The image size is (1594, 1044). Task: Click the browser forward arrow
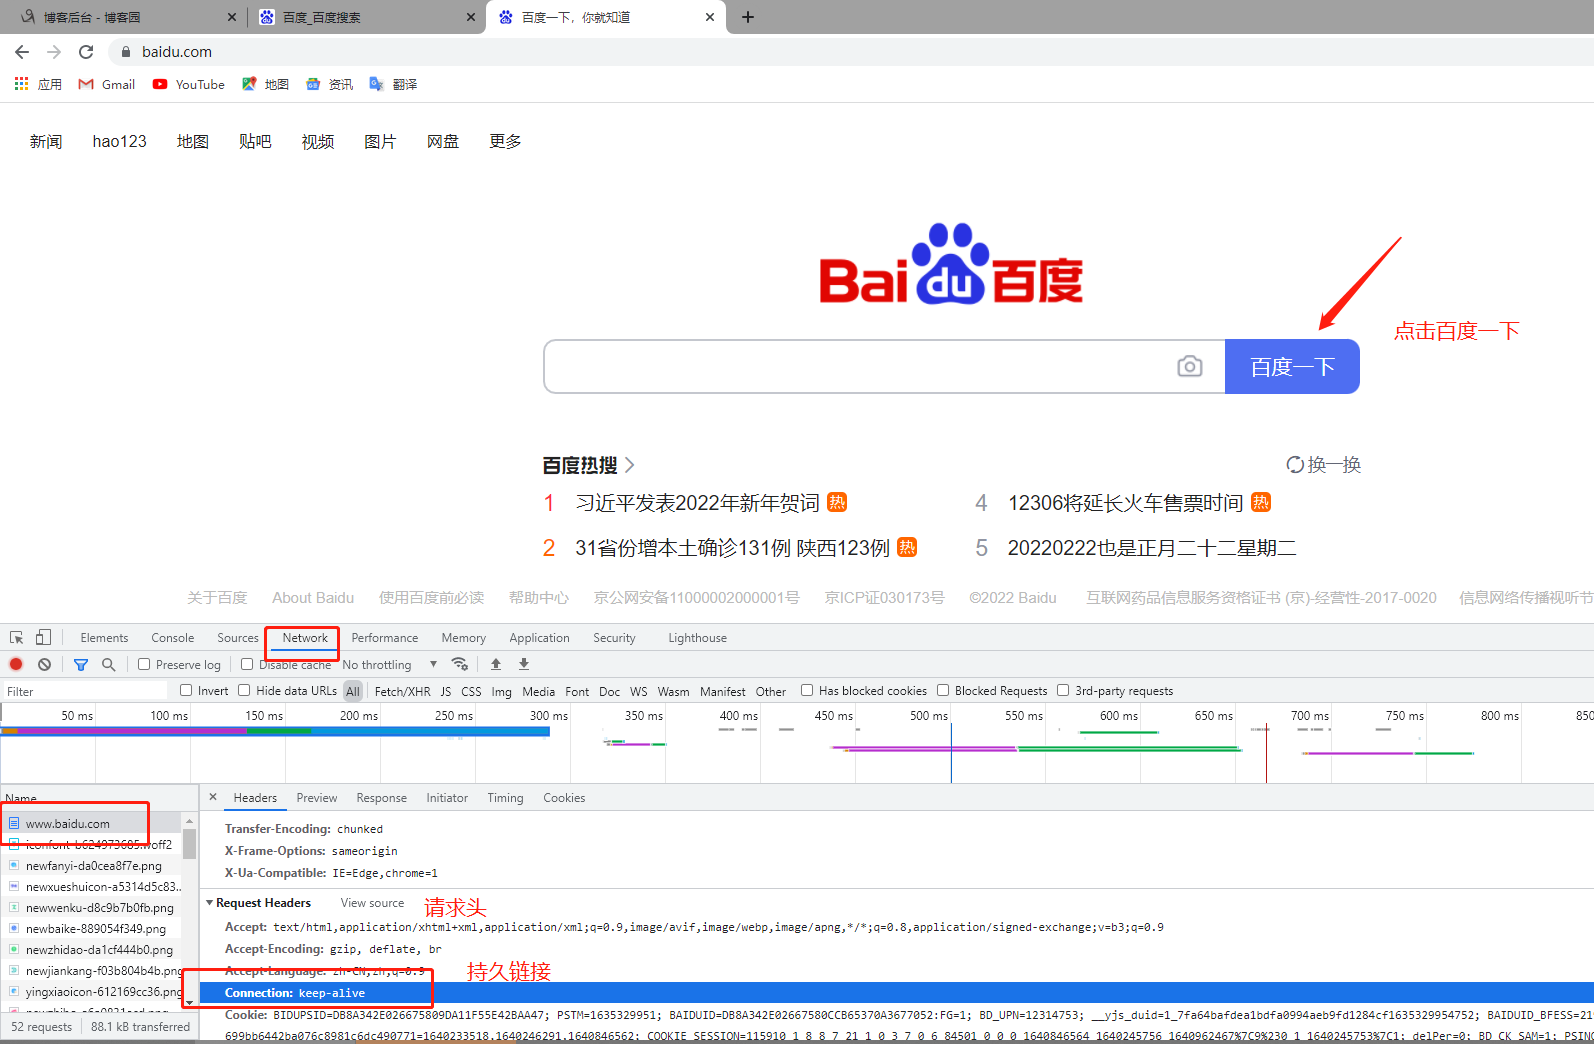coord(54,52)
